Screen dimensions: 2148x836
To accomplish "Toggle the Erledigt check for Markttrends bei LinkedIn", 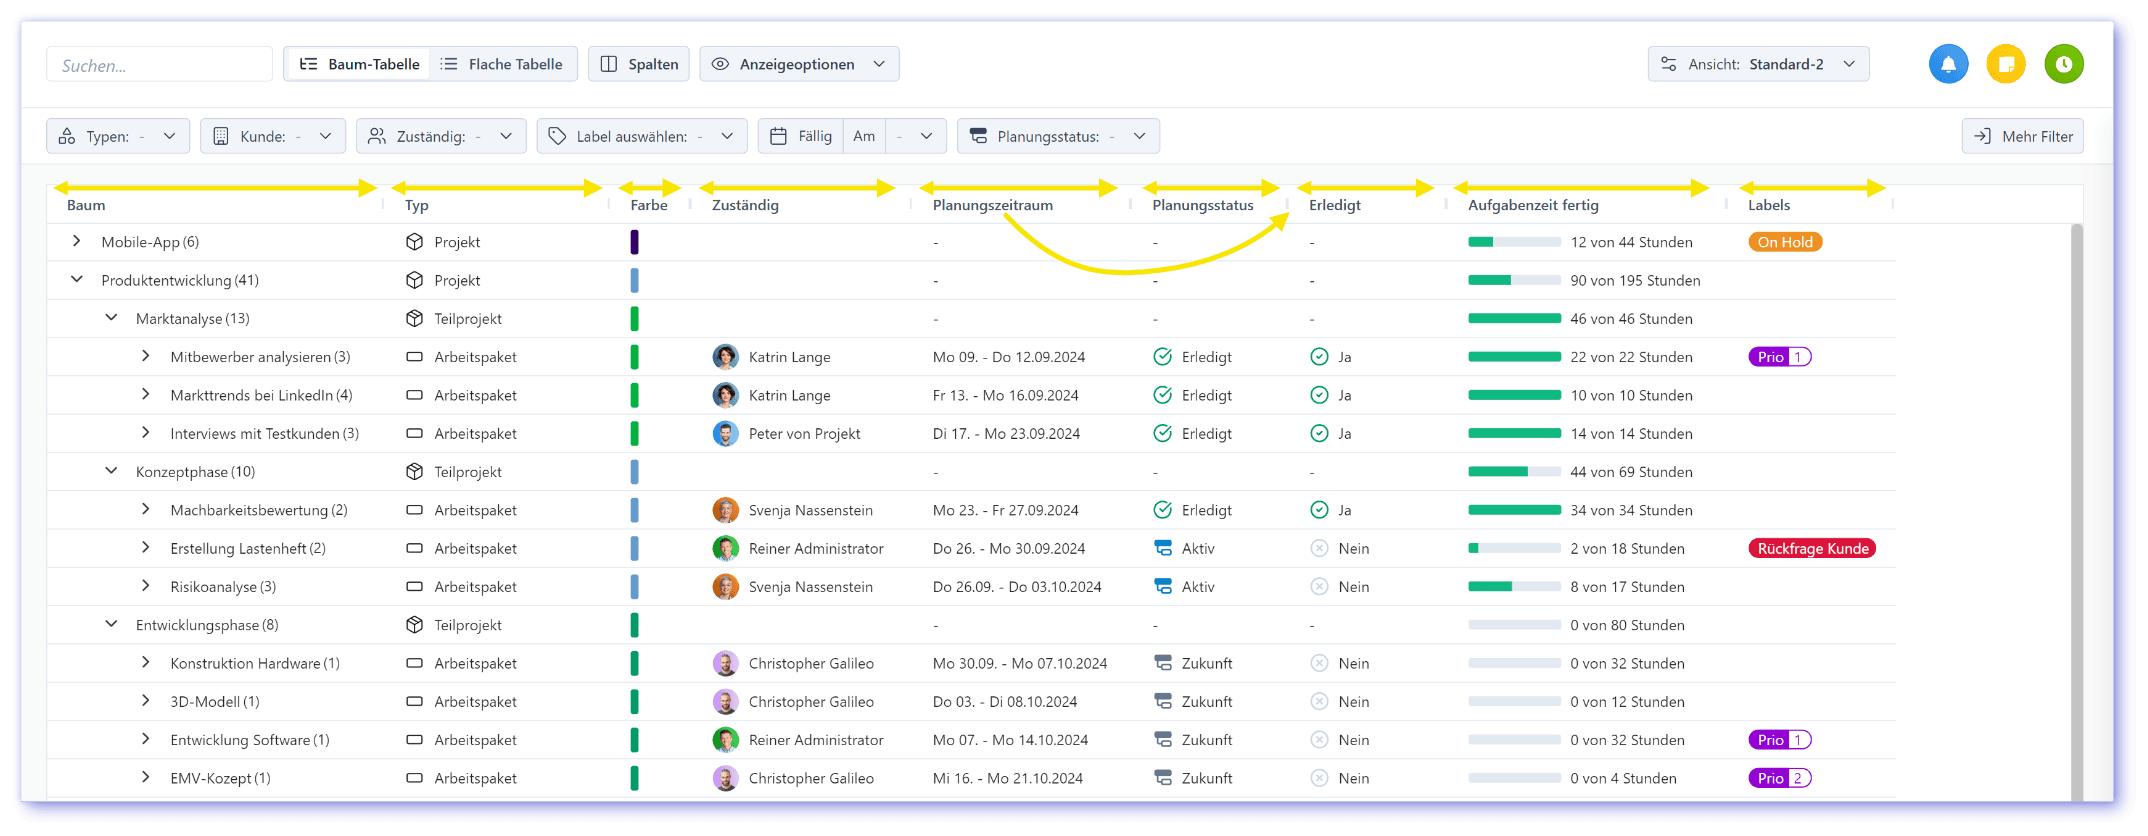I will click(1319, 395).
